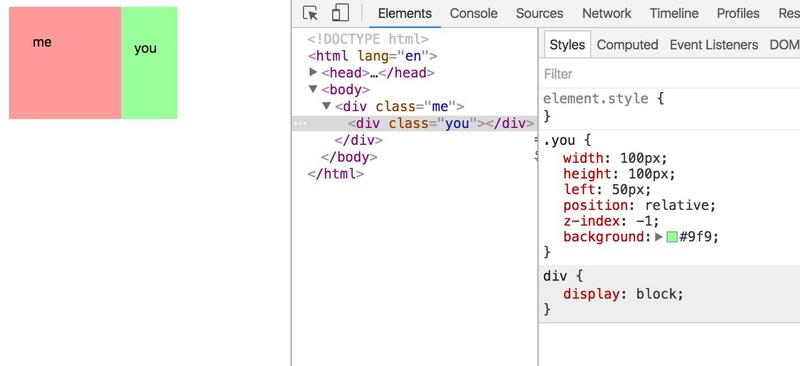
Task: Select the DOCTYPE html line
Action: pos(368,39)
